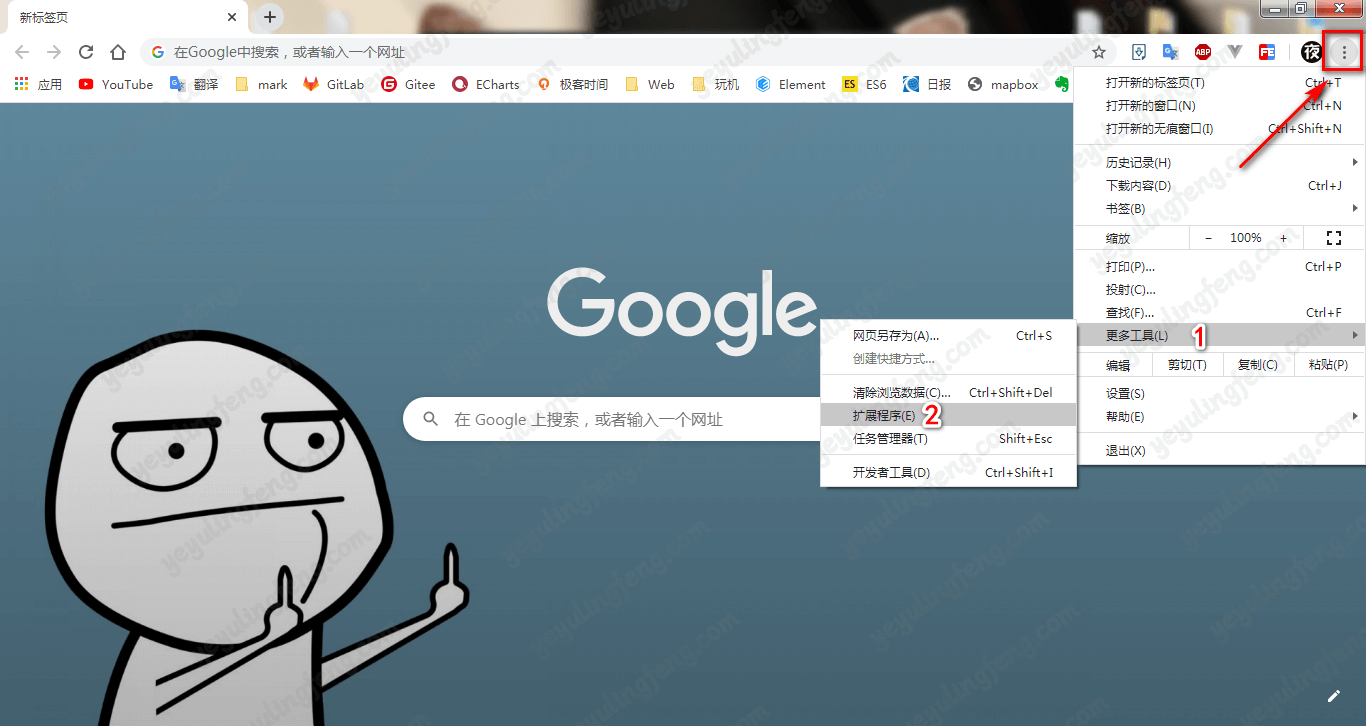Open the FE helper extension icon
Image resolution: width=1366 pixels, height=726 pixels.
(1267, 52)
